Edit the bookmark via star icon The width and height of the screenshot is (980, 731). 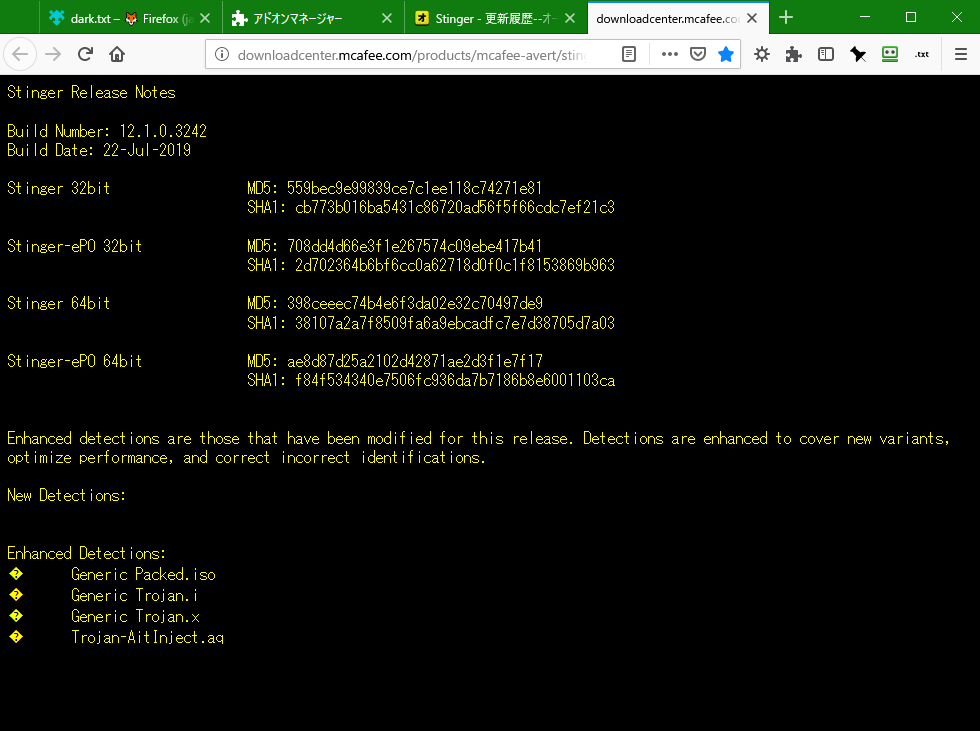(726, 54)
